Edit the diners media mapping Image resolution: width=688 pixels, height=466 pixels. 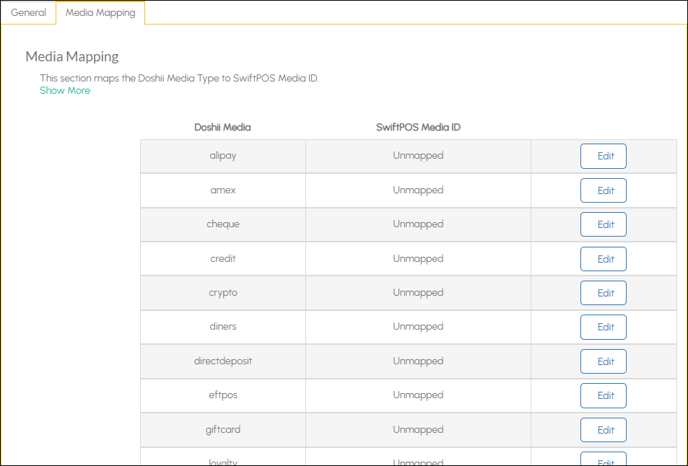(x=603, y=327)
